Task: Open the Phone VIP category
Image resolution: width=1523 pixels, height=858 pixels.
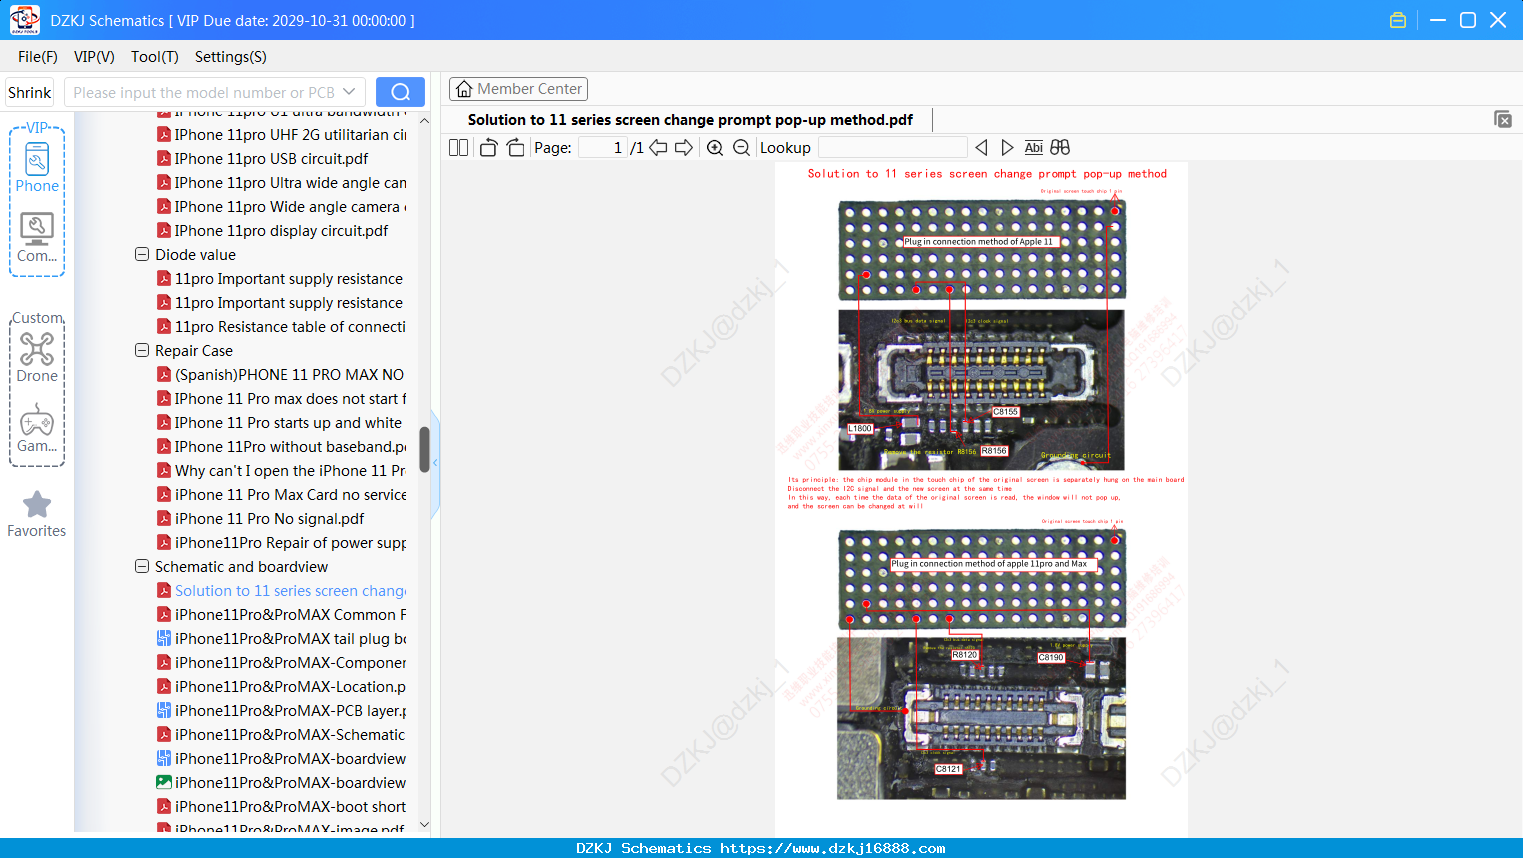Action: click(x=37, y=168)
